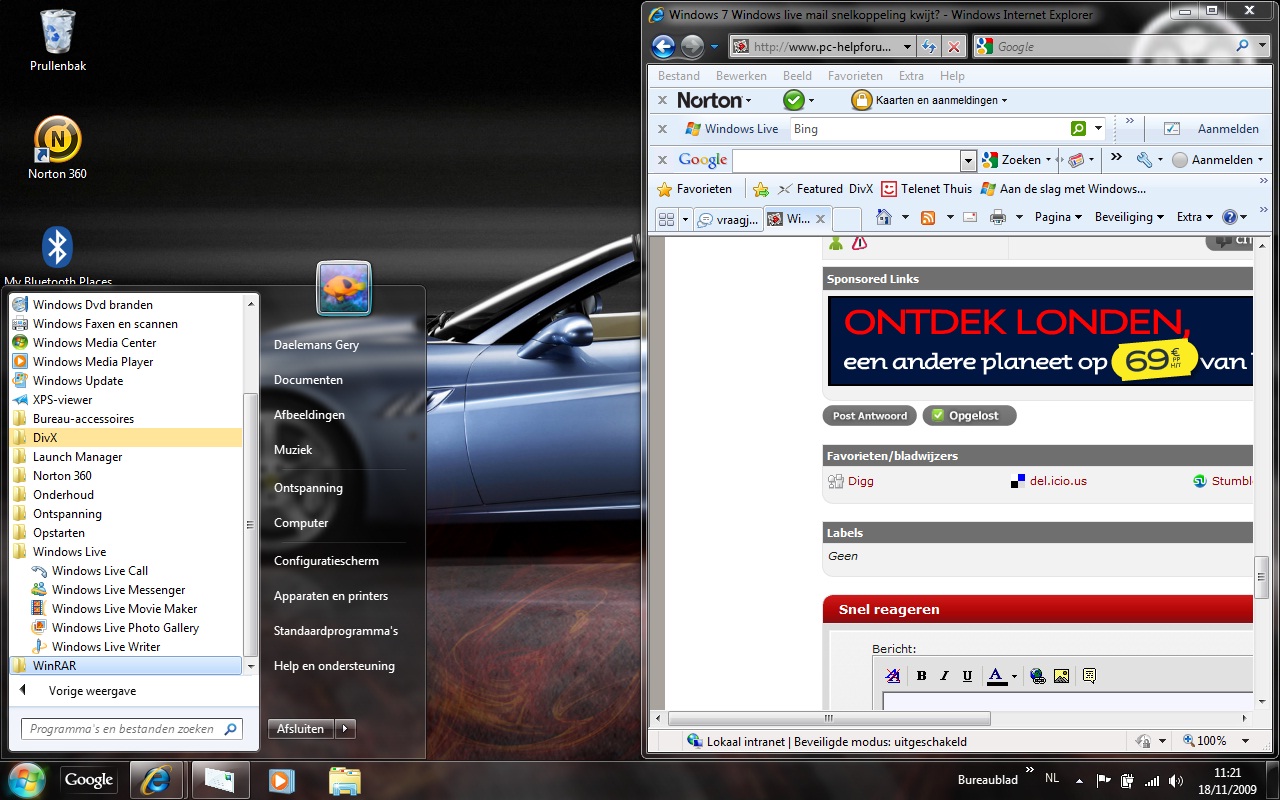Screen dimensions: 1280x800
Task: Close the Google toolbar with its X
Action: pyautogui.click(x=662, y=160)
